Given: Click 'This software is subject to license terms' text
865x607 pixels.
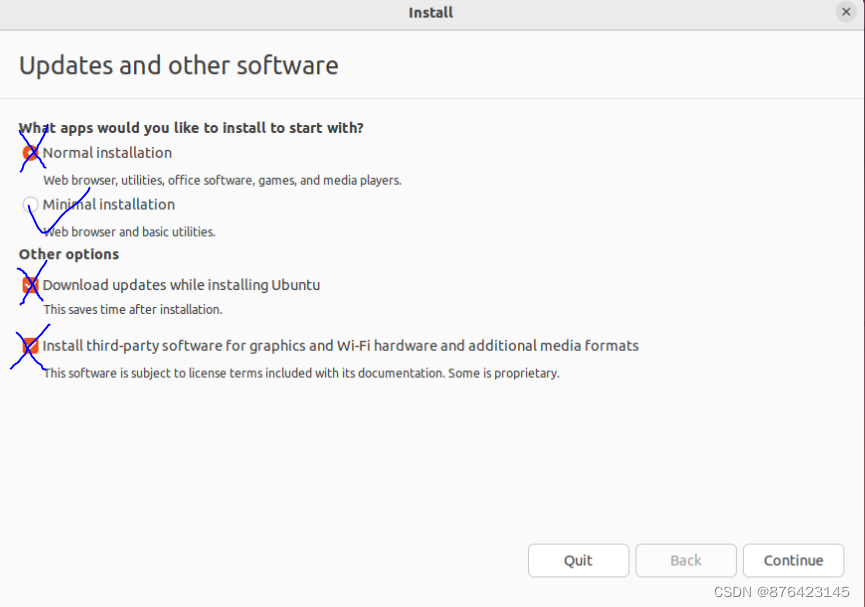Looking at the screenshot, I should [301, 374].
